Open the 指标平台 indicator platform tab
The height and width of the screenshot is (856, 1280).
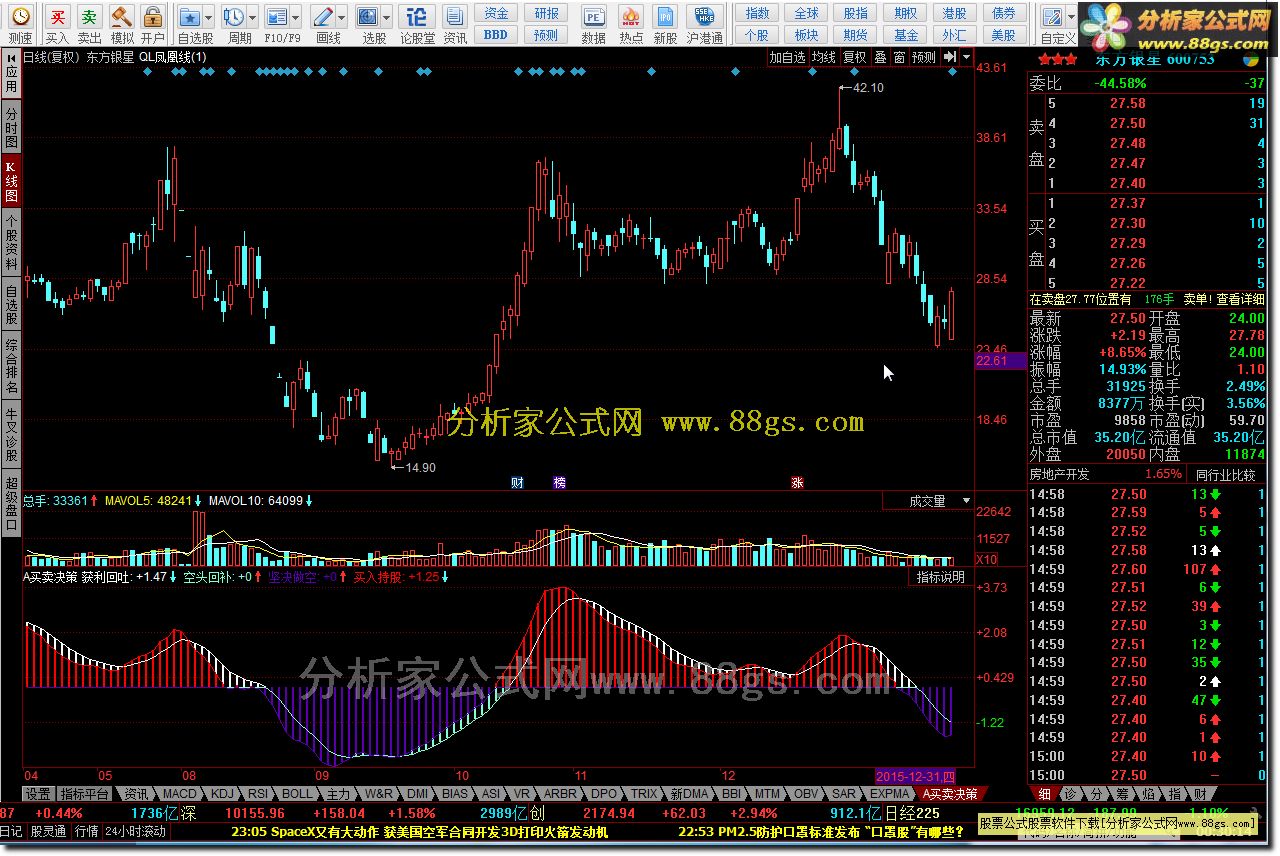click(x=84, y=794)
